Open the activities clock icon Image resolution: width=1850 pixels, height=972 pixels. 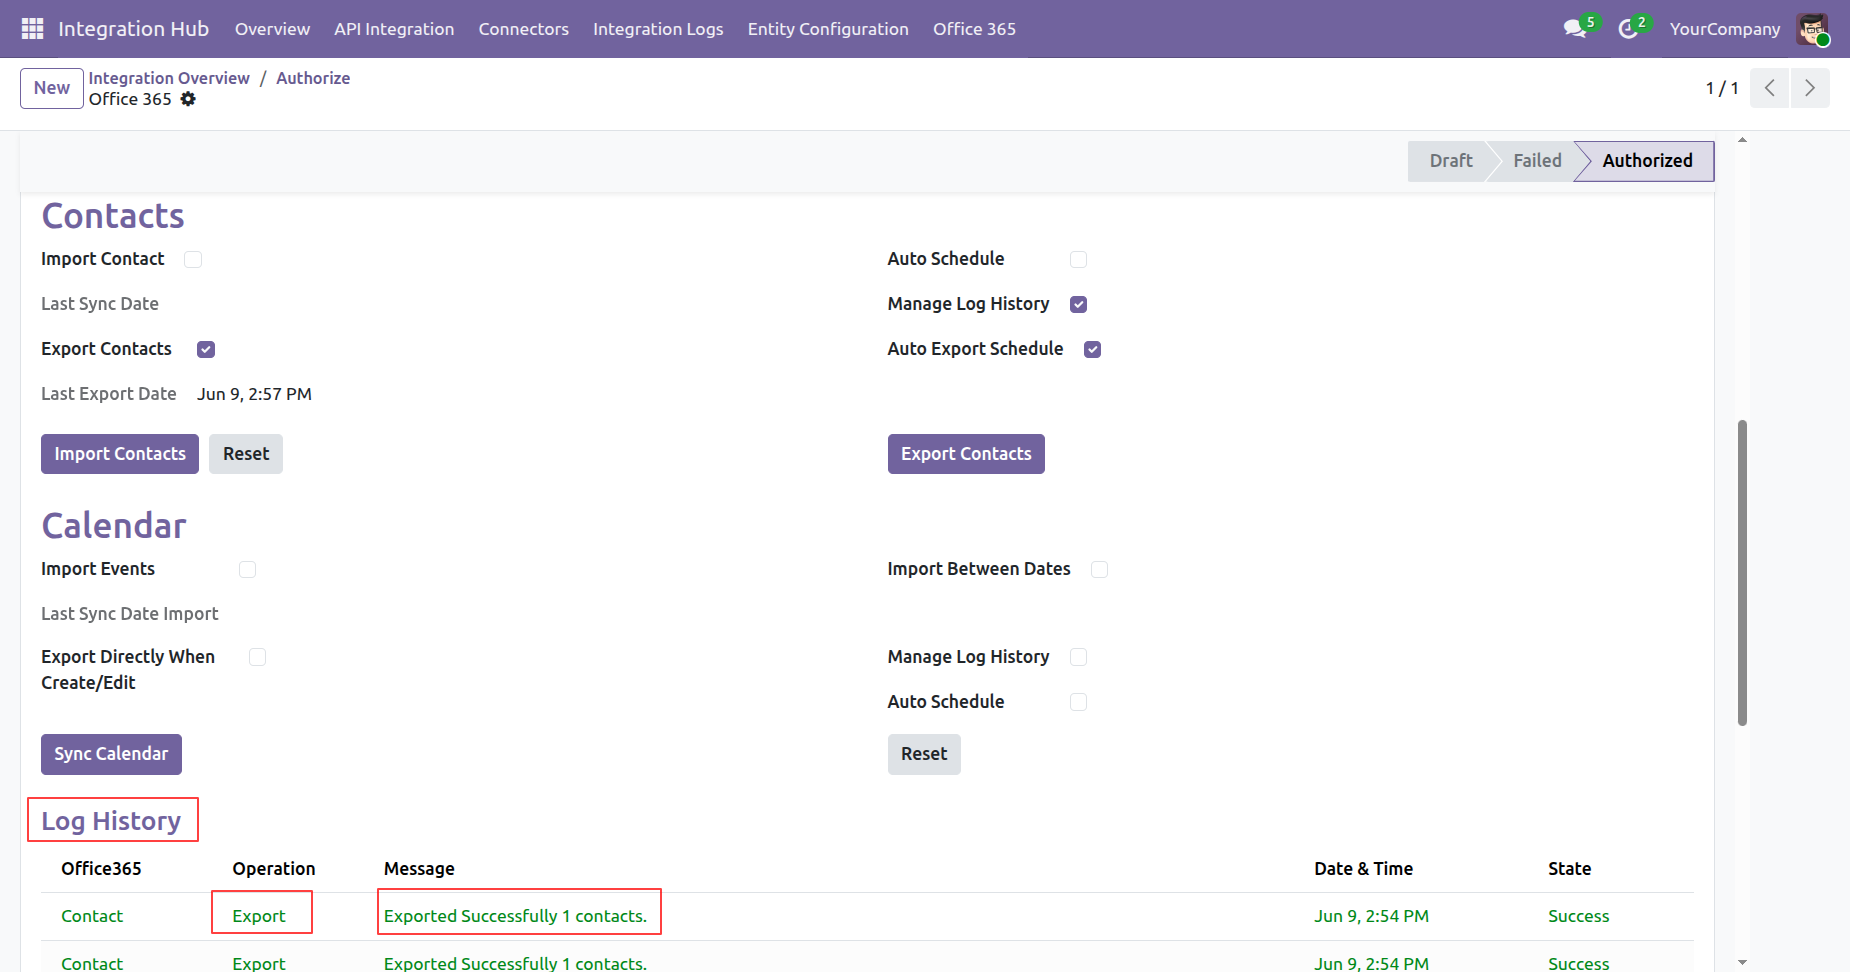tap(1629, 29)
